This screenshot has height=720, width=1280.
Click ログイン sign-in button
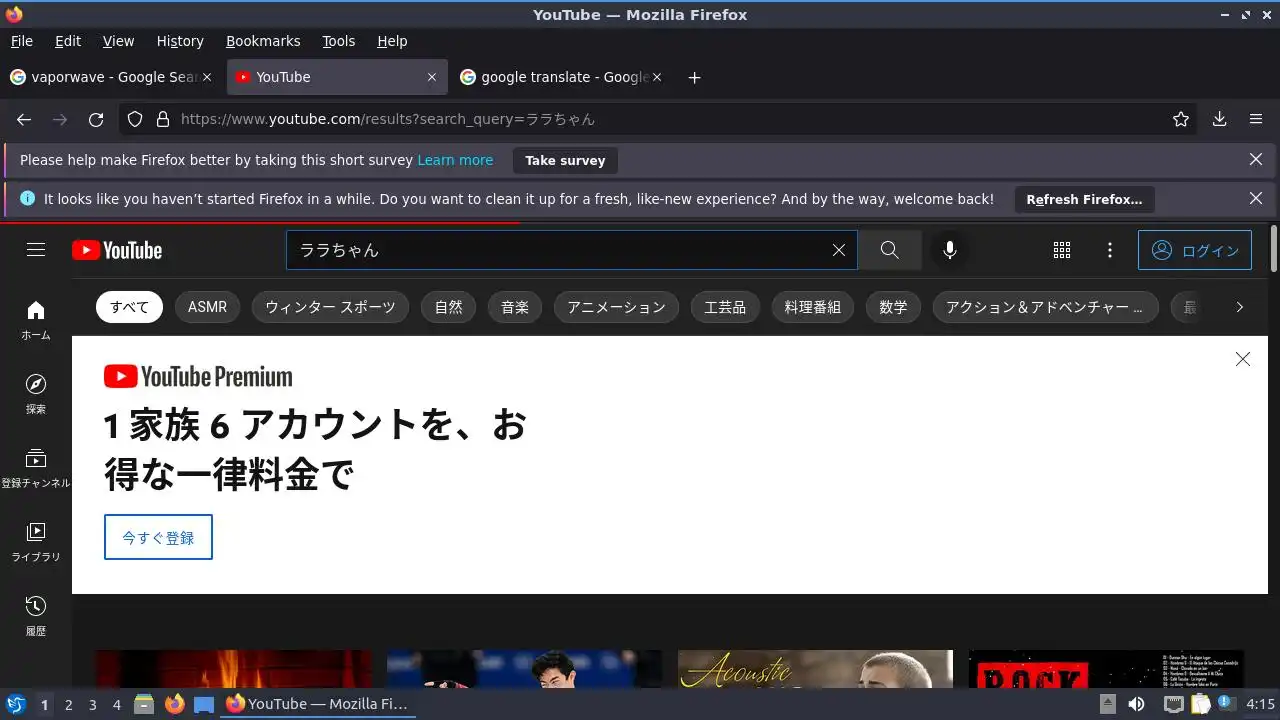[1195, 250]
